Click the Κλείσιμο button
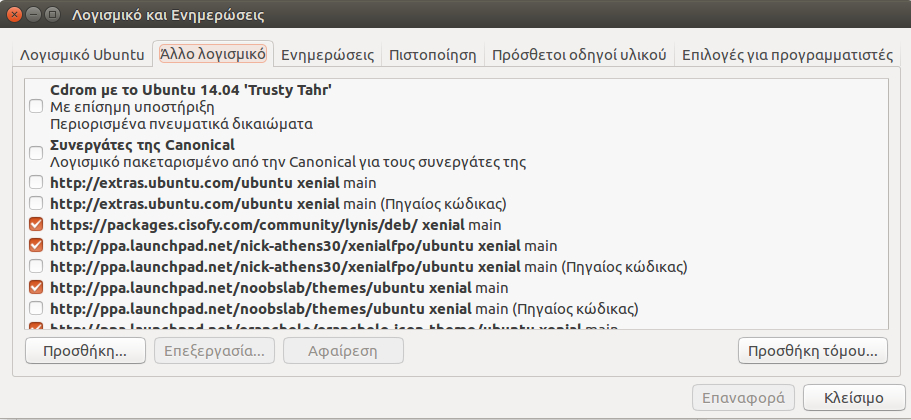The height and width of the screenshot is (420, 911). (853, 397)
